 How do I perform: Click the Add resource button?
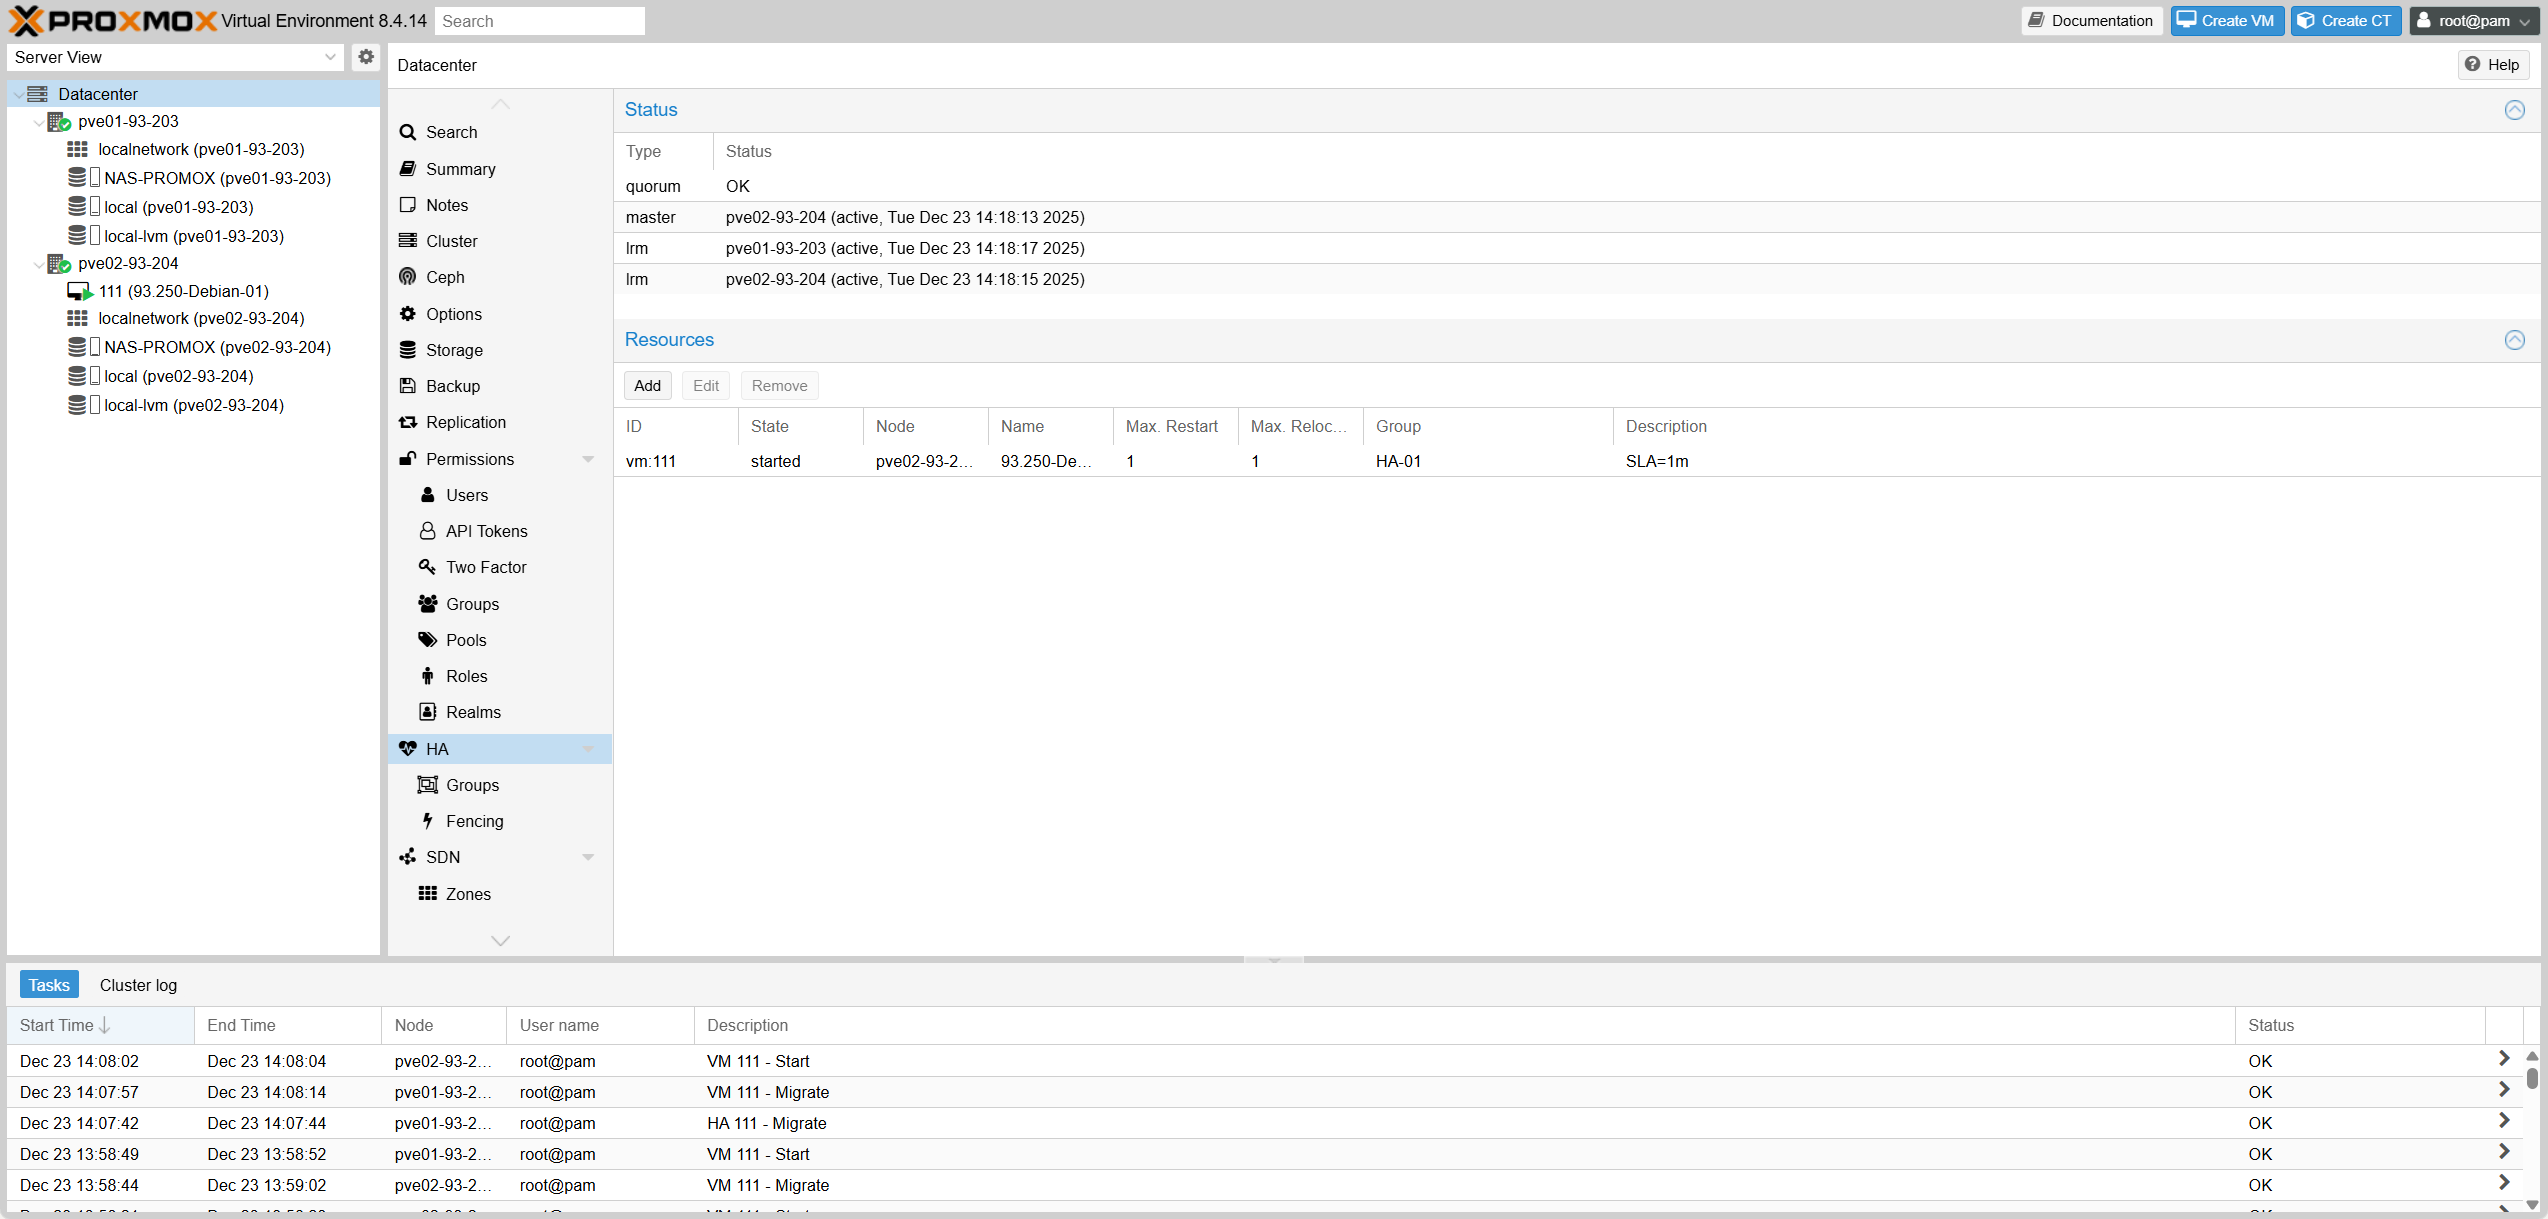click(647, 386)
